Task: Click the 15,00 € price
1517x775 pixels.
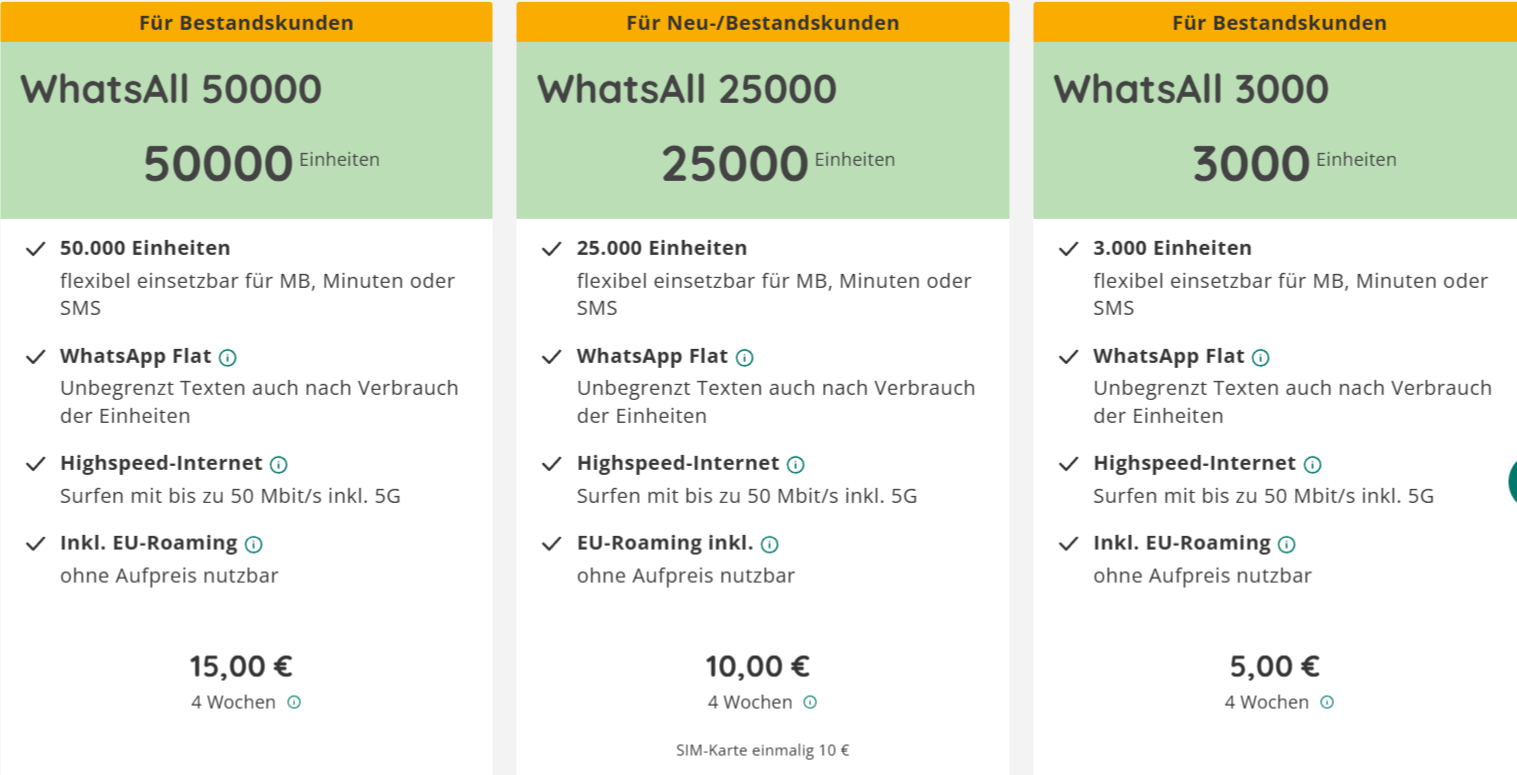Action: pos(241,666)
